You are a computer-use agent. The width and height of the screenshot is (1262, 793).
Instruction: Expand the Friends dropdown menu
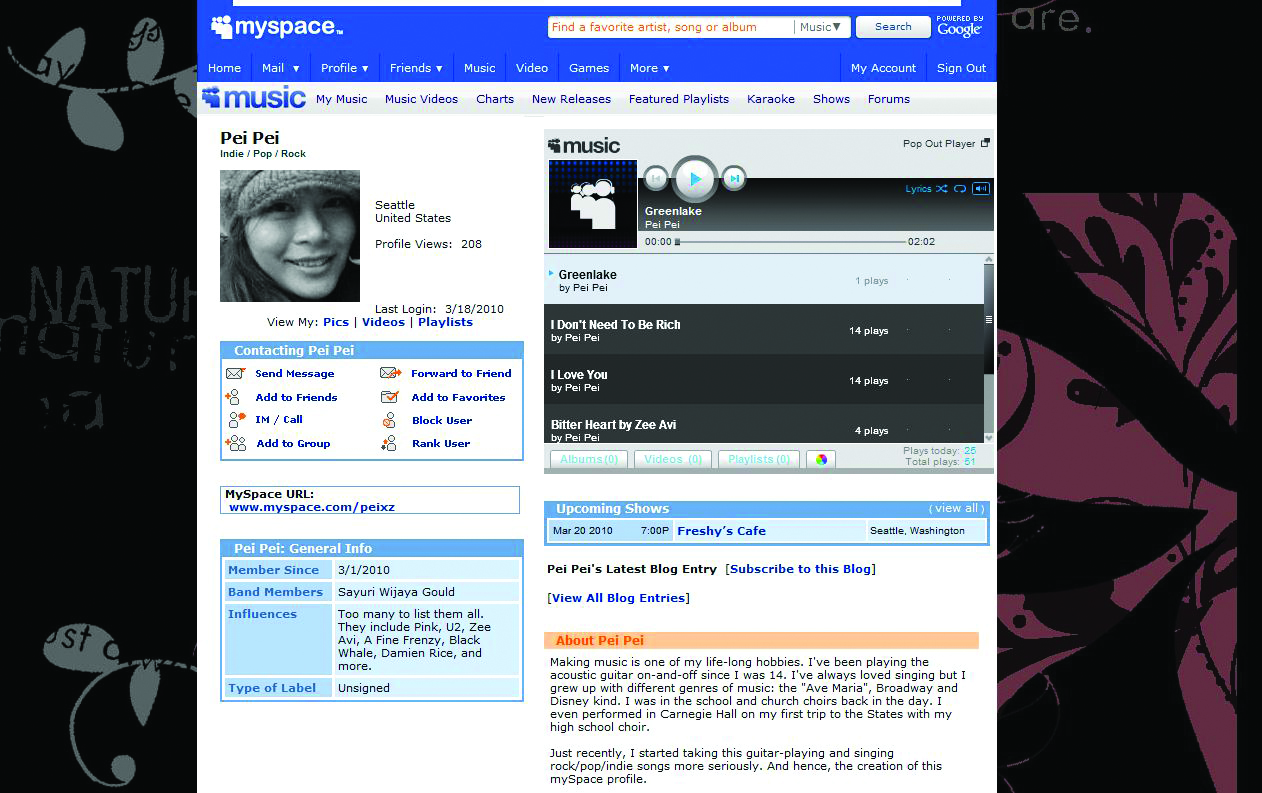tap(417, 68)
